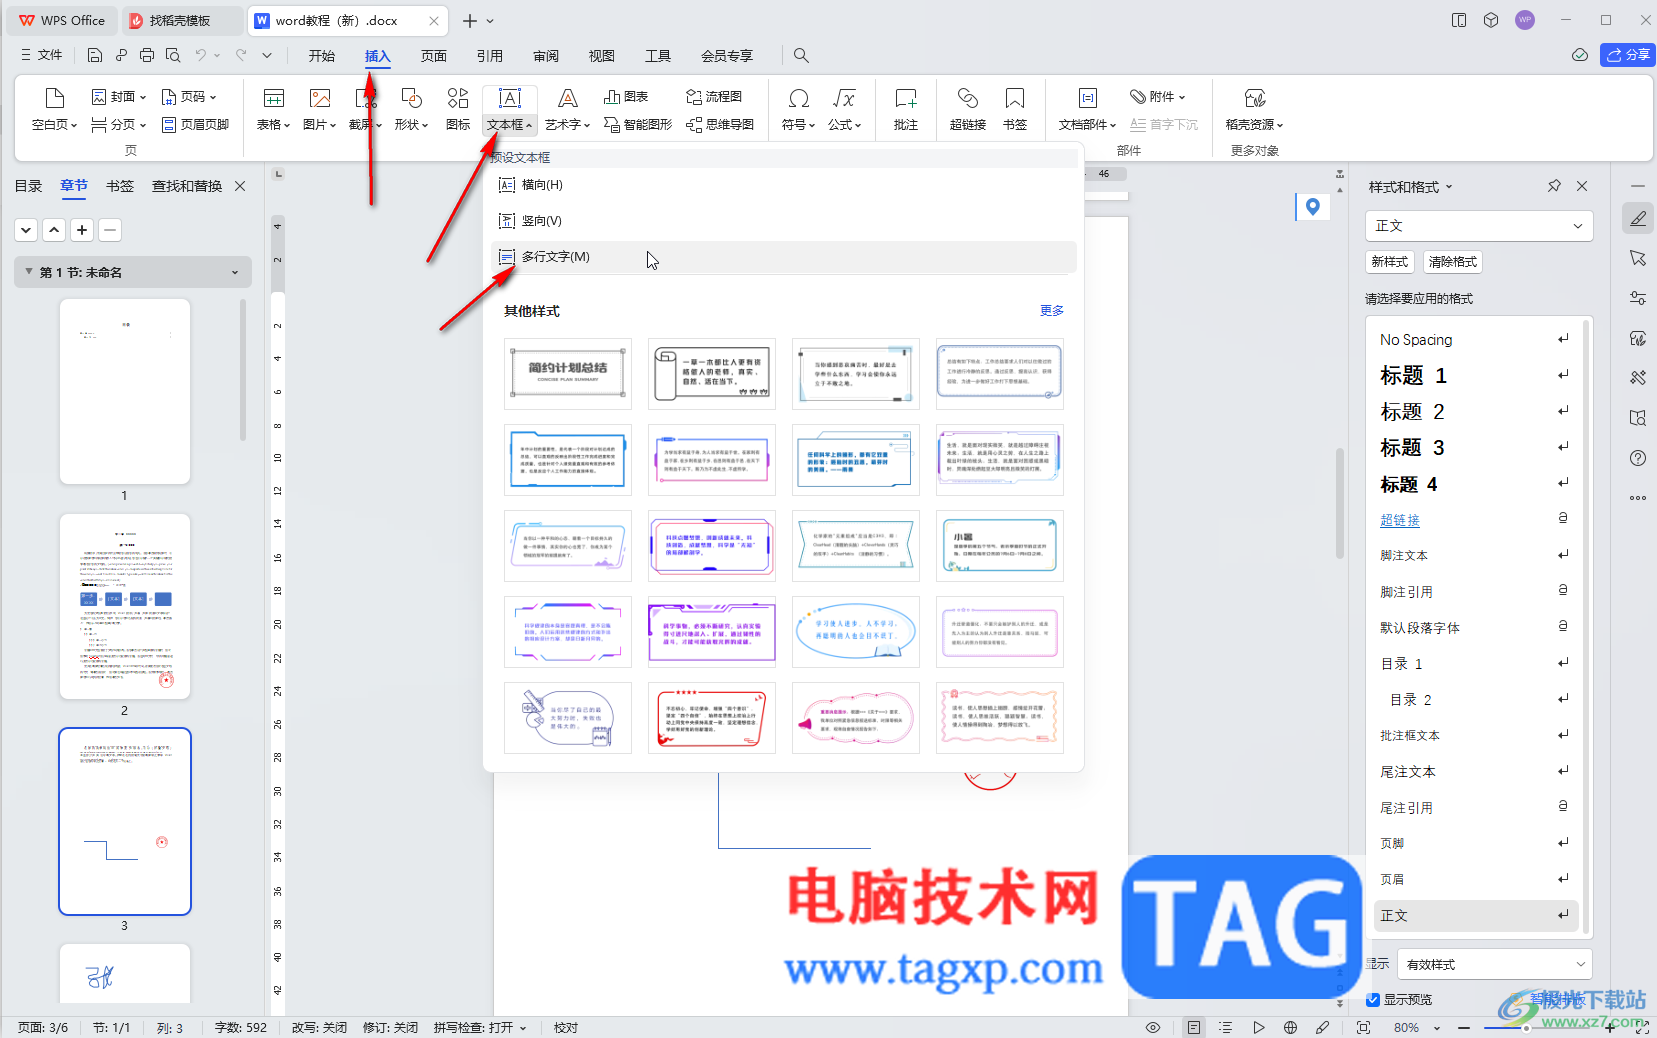
Task: Open the 符号 symbol tool
Action: pos(798,109)
